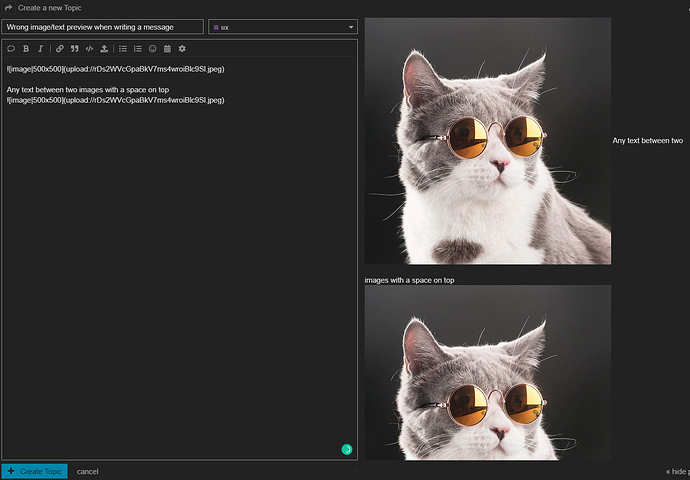Click the speech bubble quote whole post icon
Viewport: 690px width, 480px height.
point(11,49)
